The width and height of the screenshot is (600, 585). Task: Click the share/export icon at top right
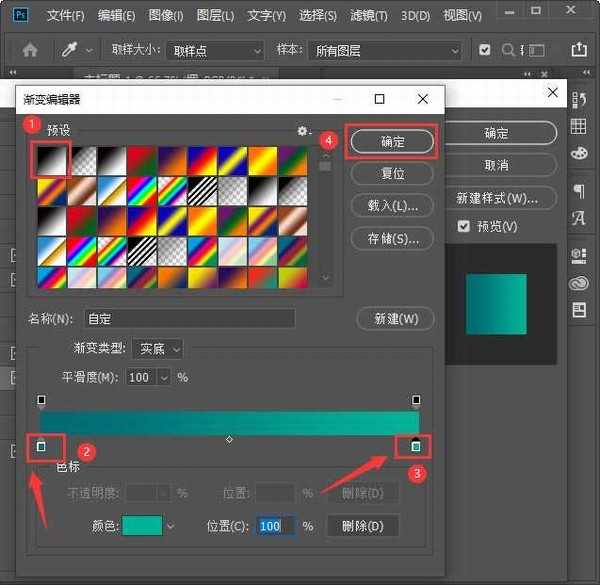tap(578, 49)
